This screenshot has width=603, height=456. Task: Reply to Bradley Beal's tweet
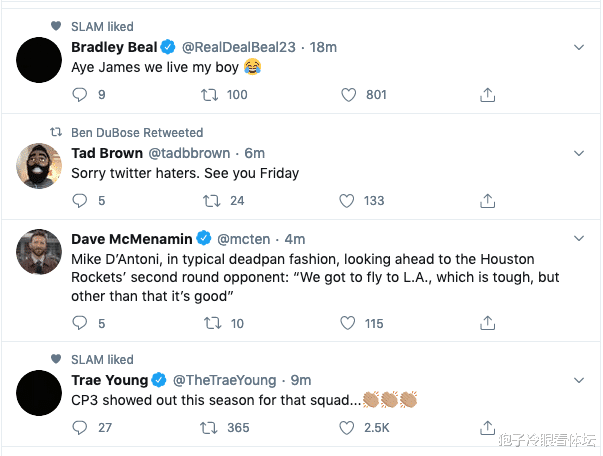tap(81, 95)
